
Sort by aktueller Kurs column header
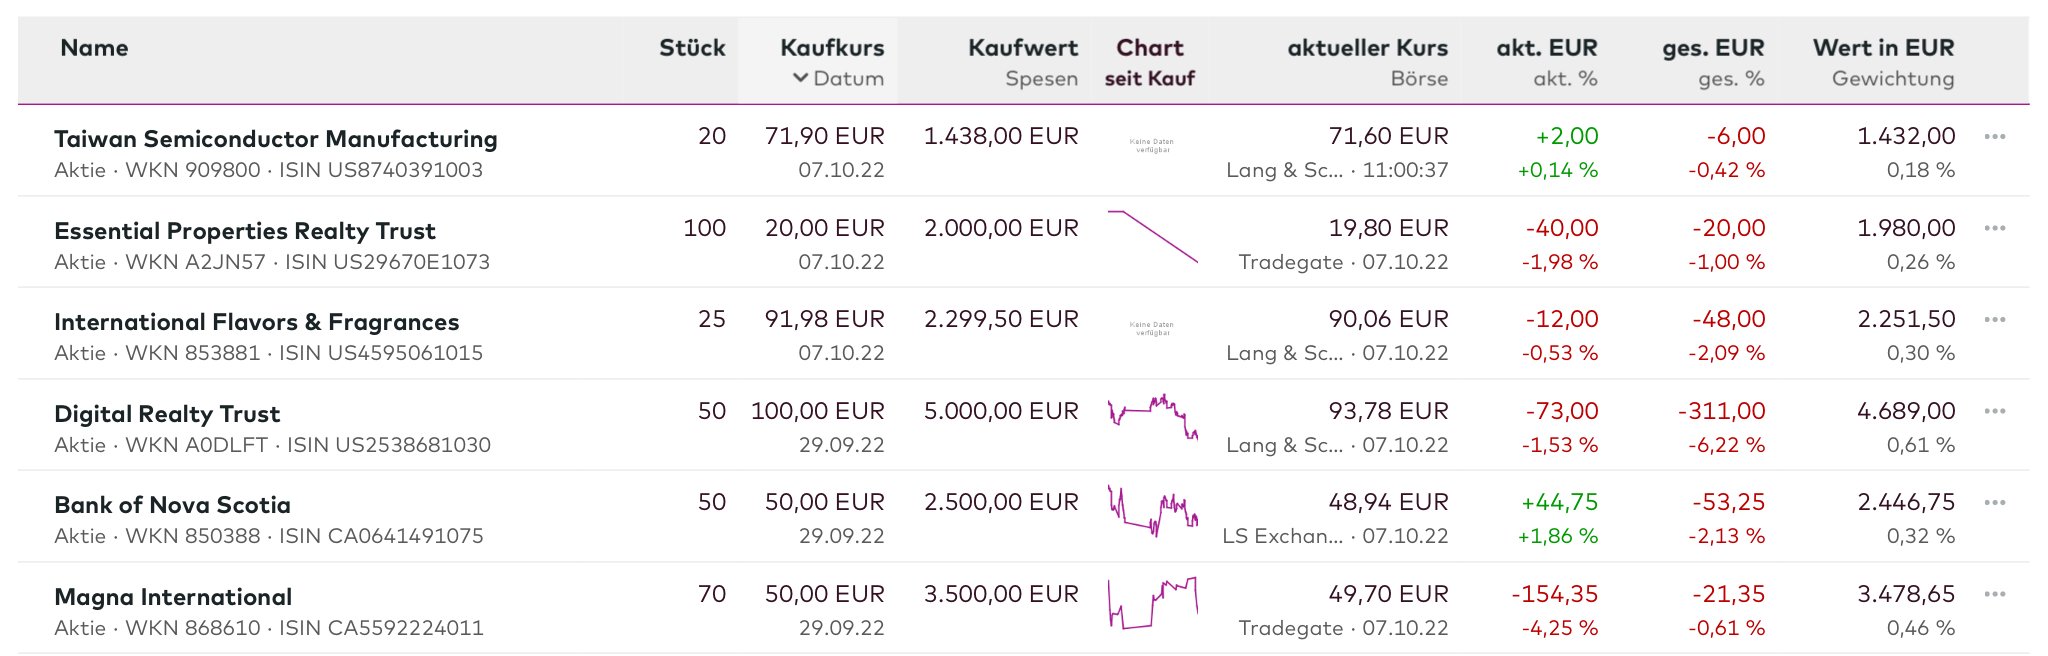point(1367,48)
